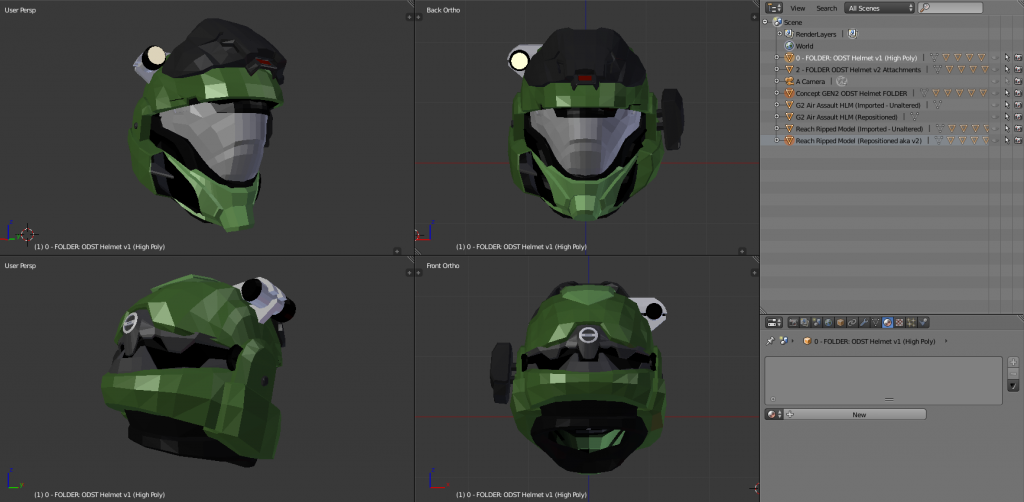Screen dimensions: 1024x502
Task: Open the World properties tab
Action: 828,322
